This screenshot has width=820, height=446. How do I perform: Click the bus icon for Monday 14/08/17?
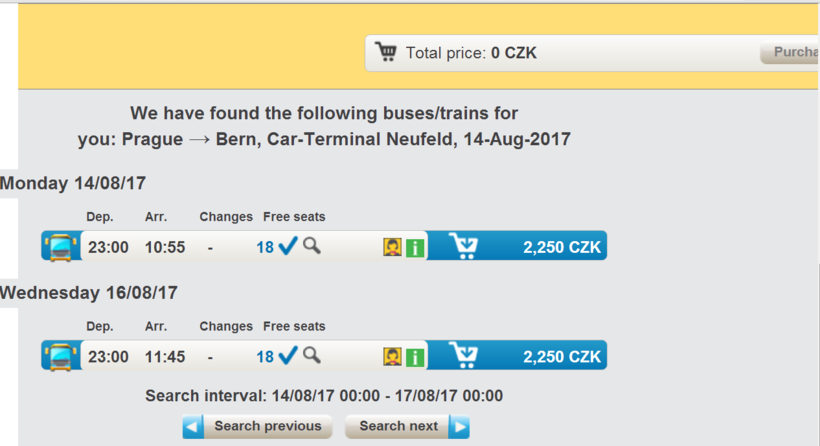click(x=61, y=246)
